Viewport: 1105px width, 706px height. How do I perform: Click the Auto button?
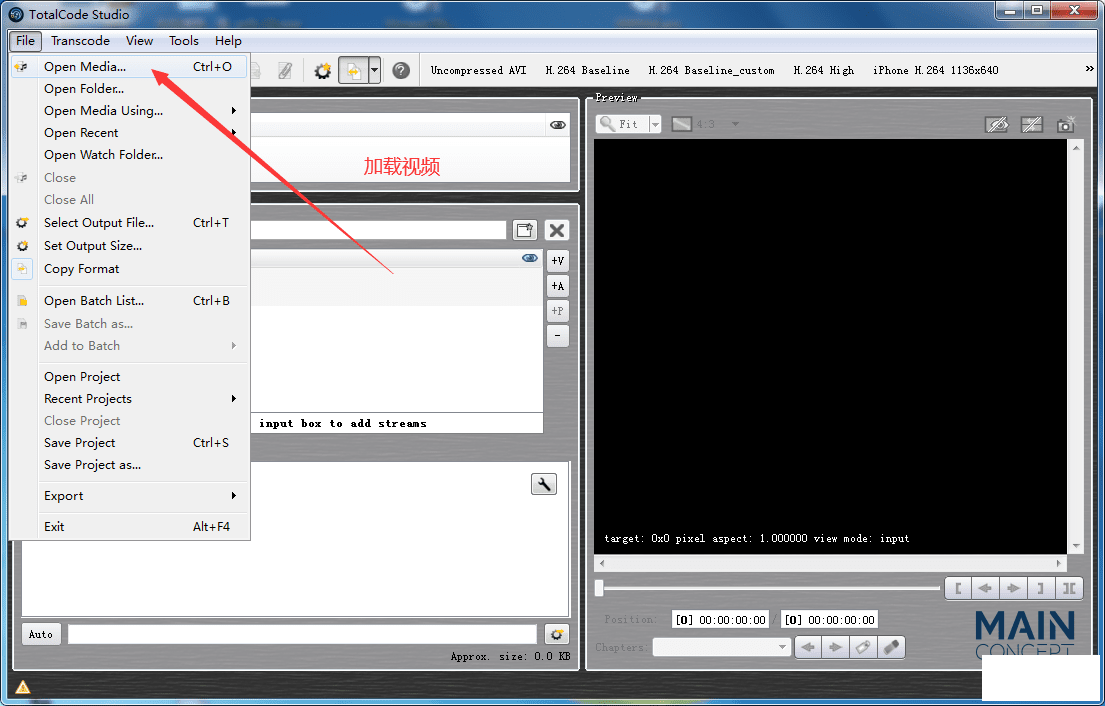[41, 635]
